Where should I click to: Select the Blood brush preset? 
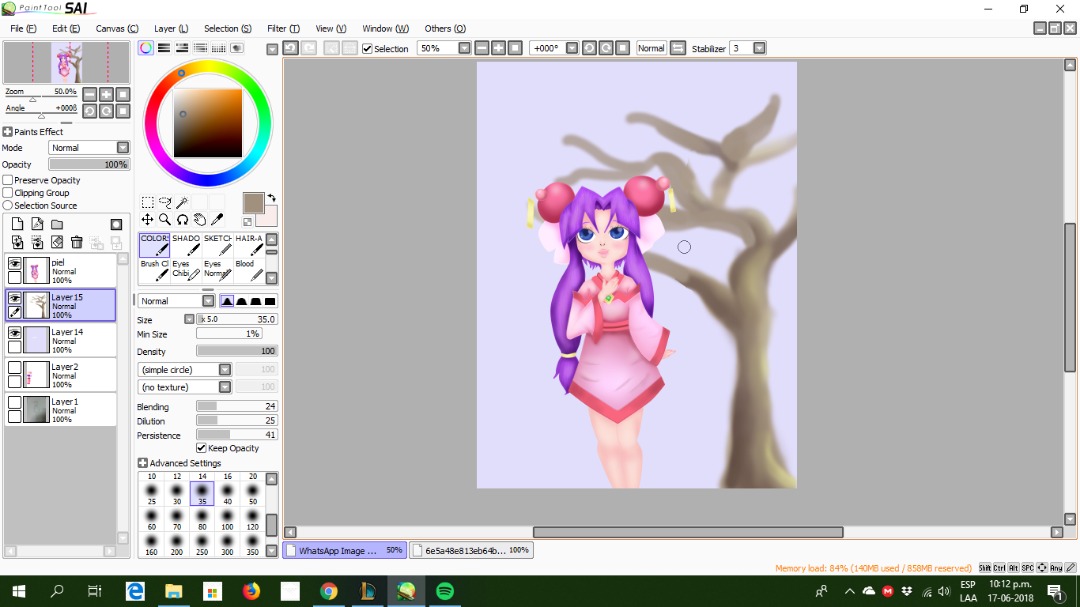click(249, 271)
